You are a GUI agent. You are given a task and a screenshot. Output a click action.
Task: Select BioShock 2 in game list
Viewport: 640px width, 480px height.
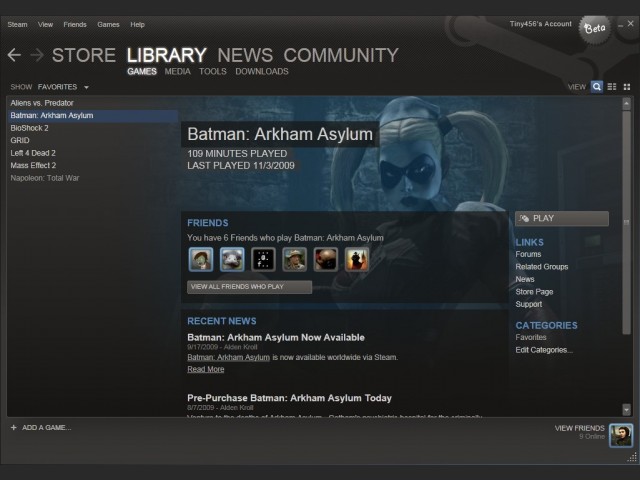pyautogui.click(x=93, y=128)
